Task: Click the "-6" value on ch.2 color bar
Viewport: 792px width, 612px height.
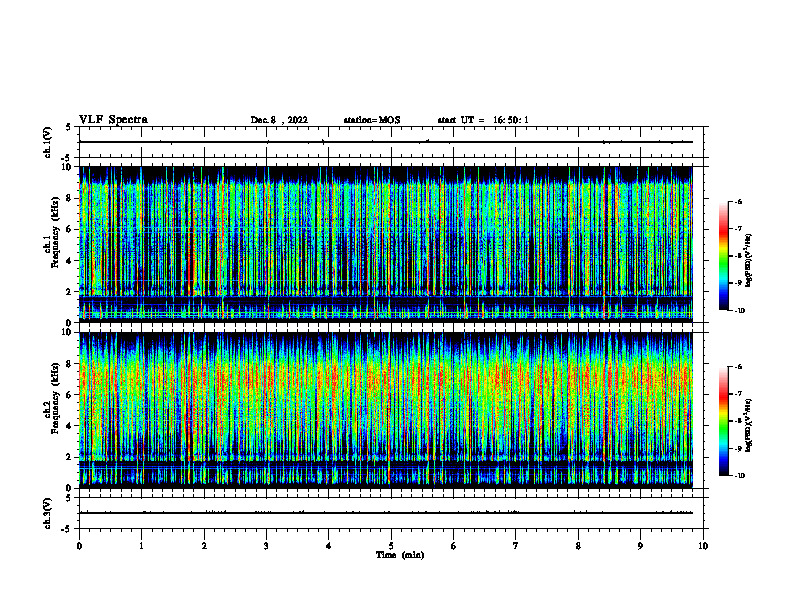Action: pyautogui.click(x=738, y=367)
